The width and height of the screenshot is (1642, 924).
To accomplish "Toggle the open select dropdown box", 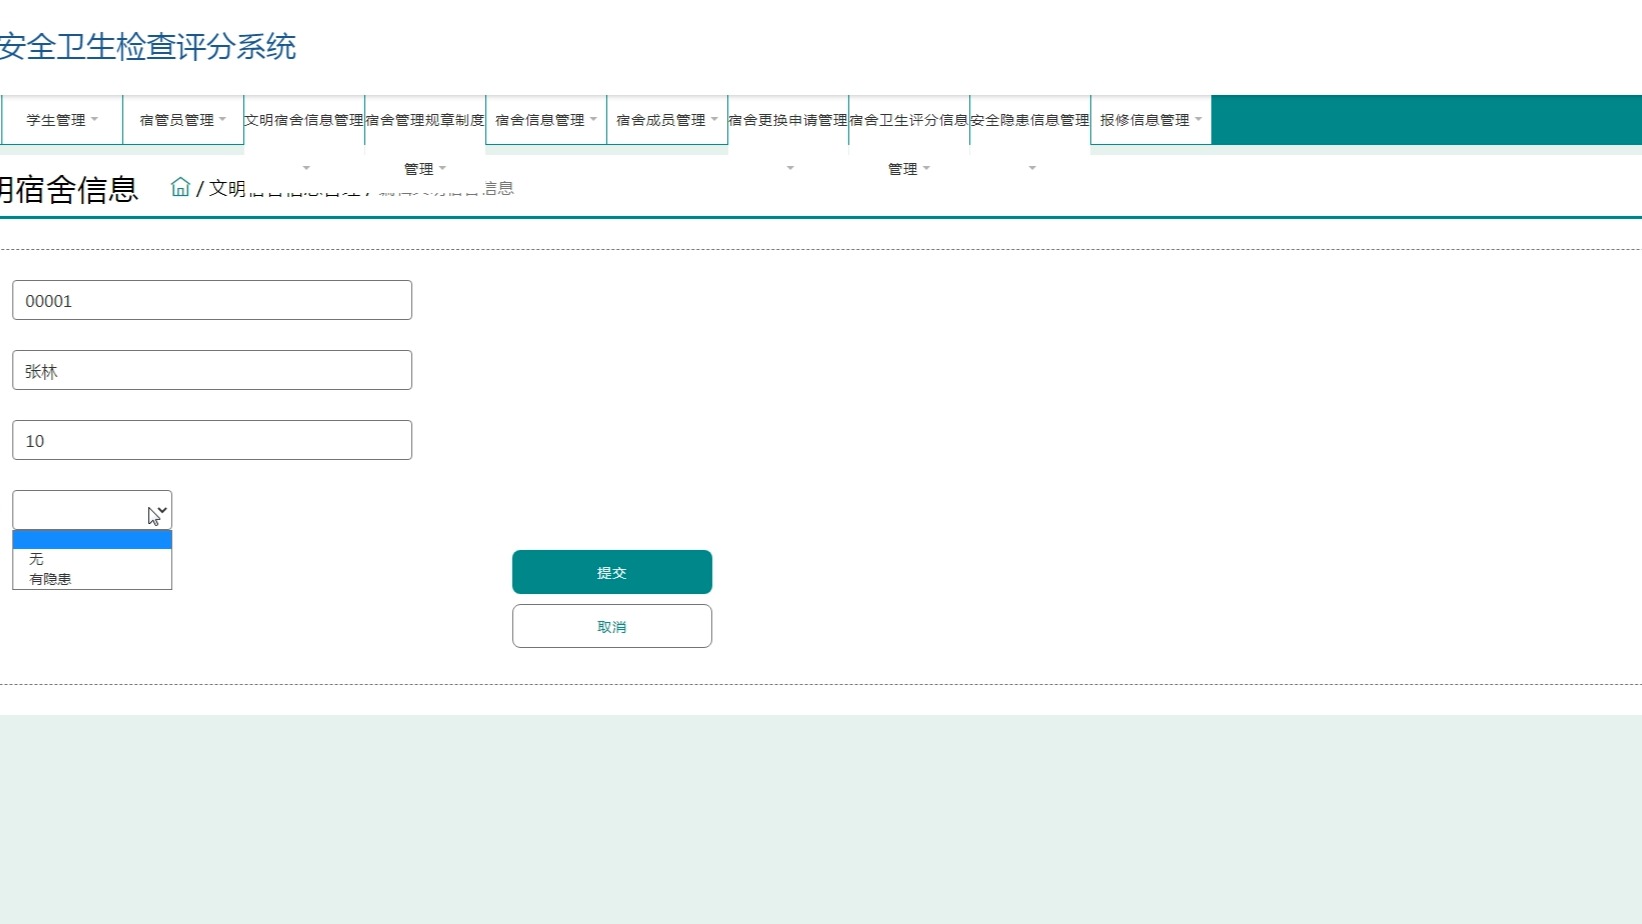I will click(x=92, y=510).
